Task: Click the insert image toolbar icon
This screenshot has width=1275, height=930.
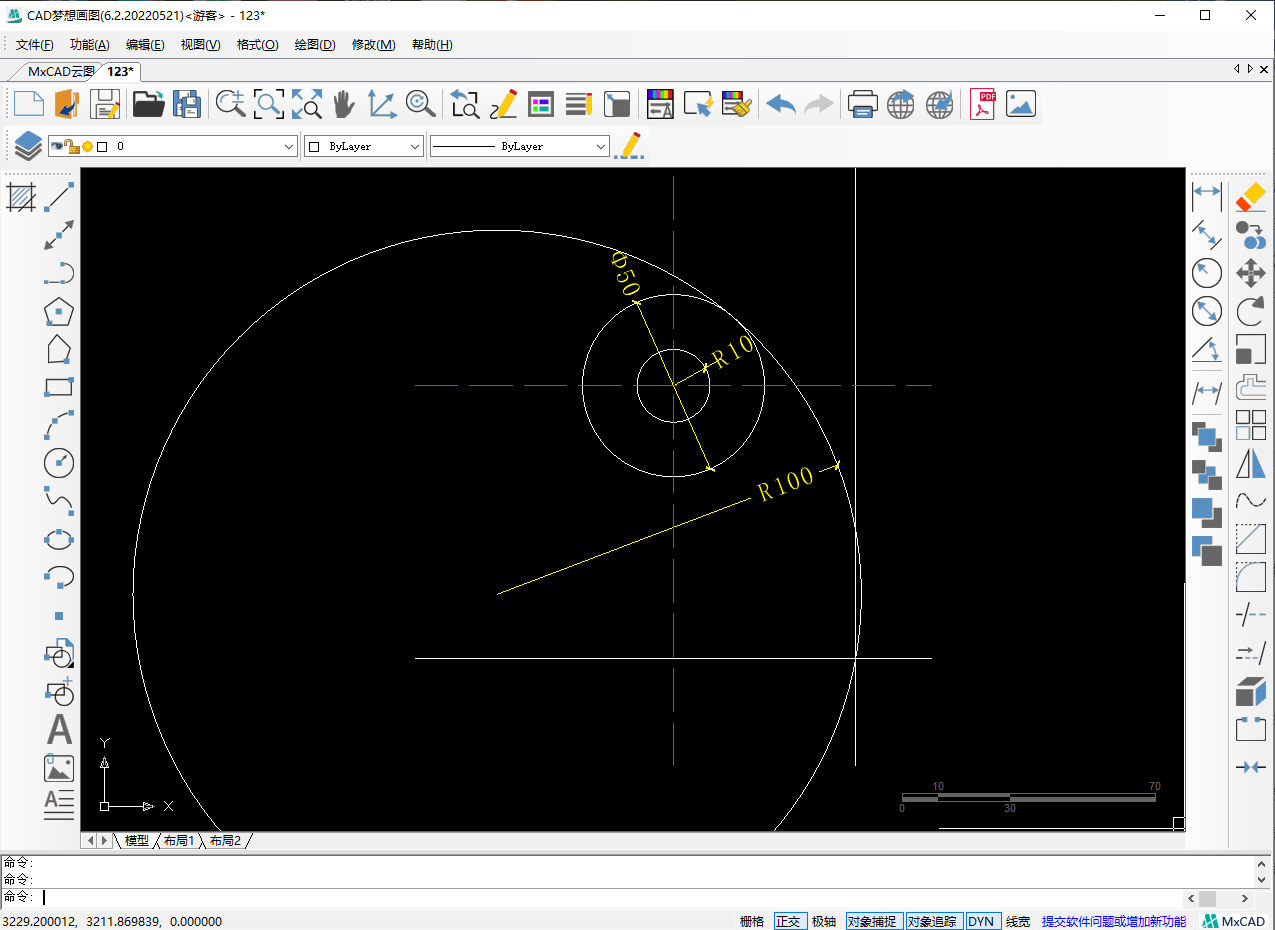Action: 1021,104
